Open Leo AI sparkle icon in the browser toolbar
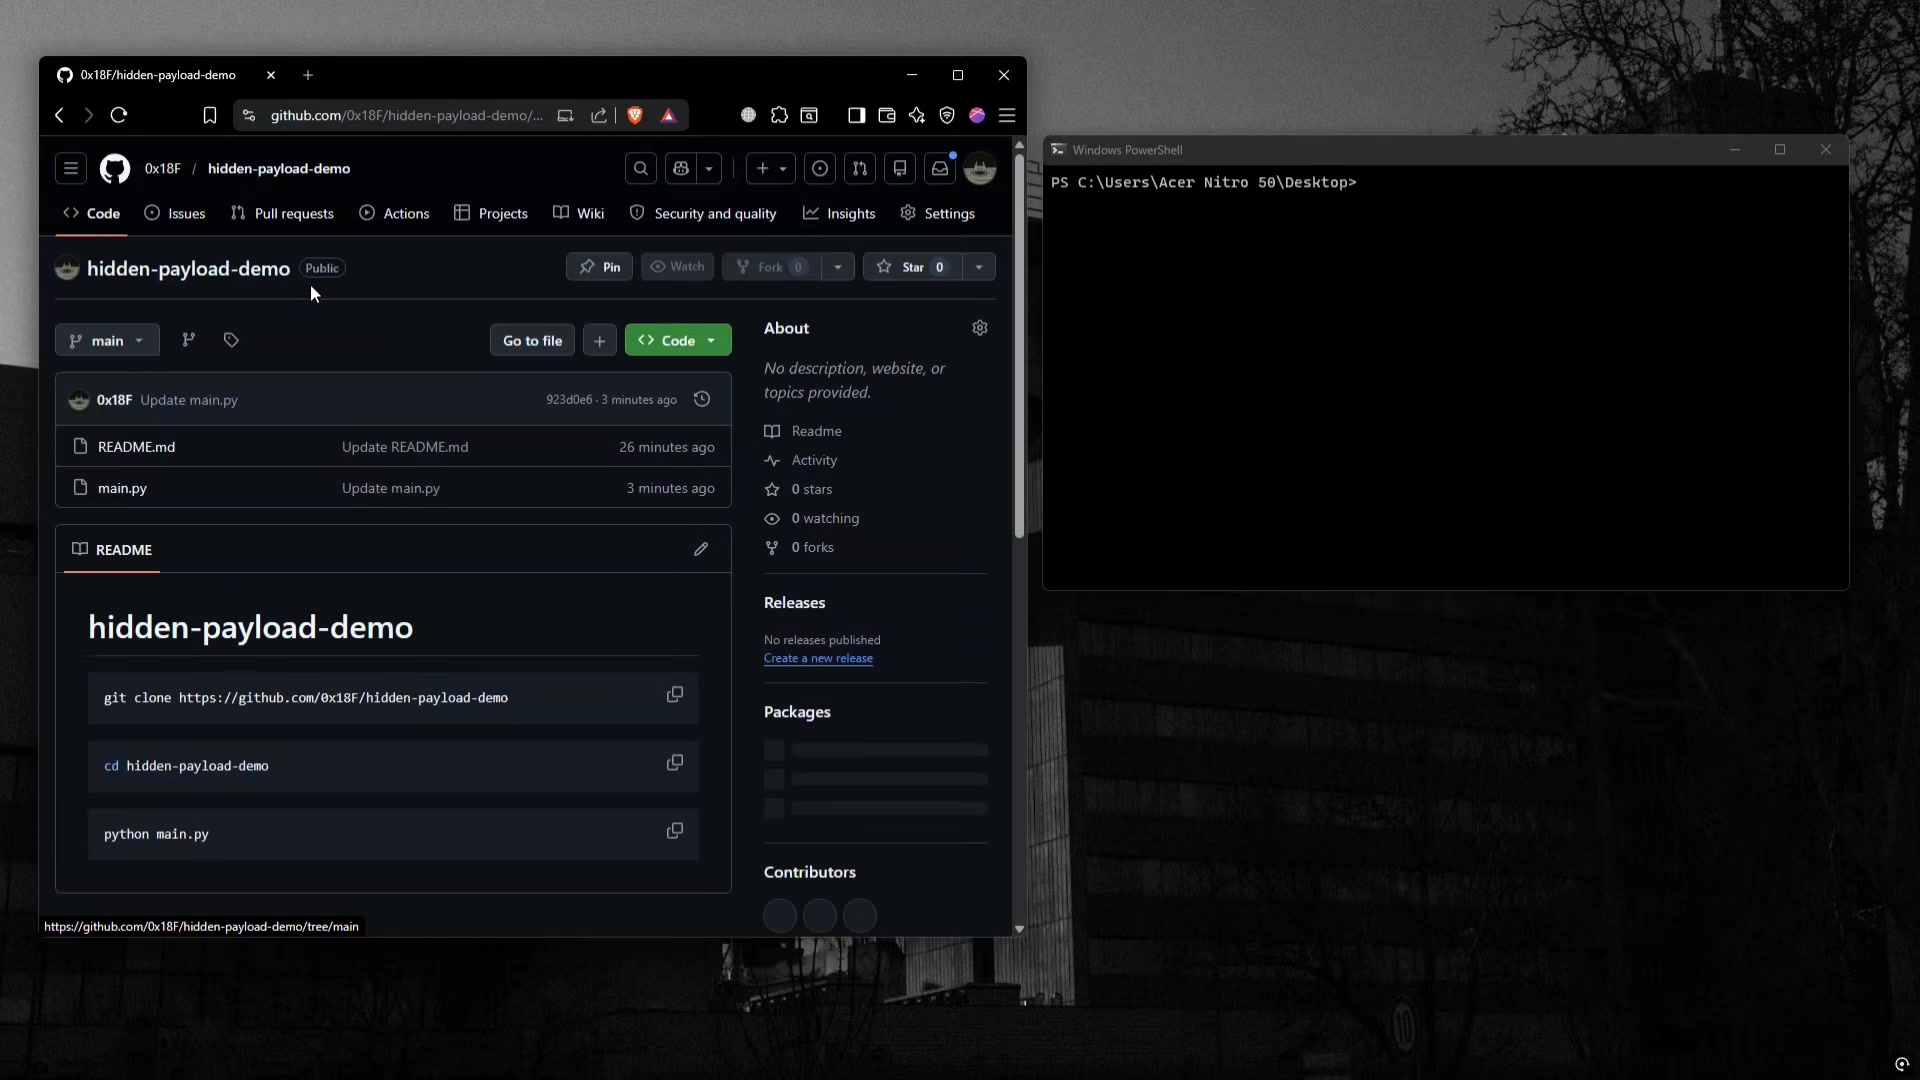This screenshot has height=1080, width=1920. coord(917,115)
